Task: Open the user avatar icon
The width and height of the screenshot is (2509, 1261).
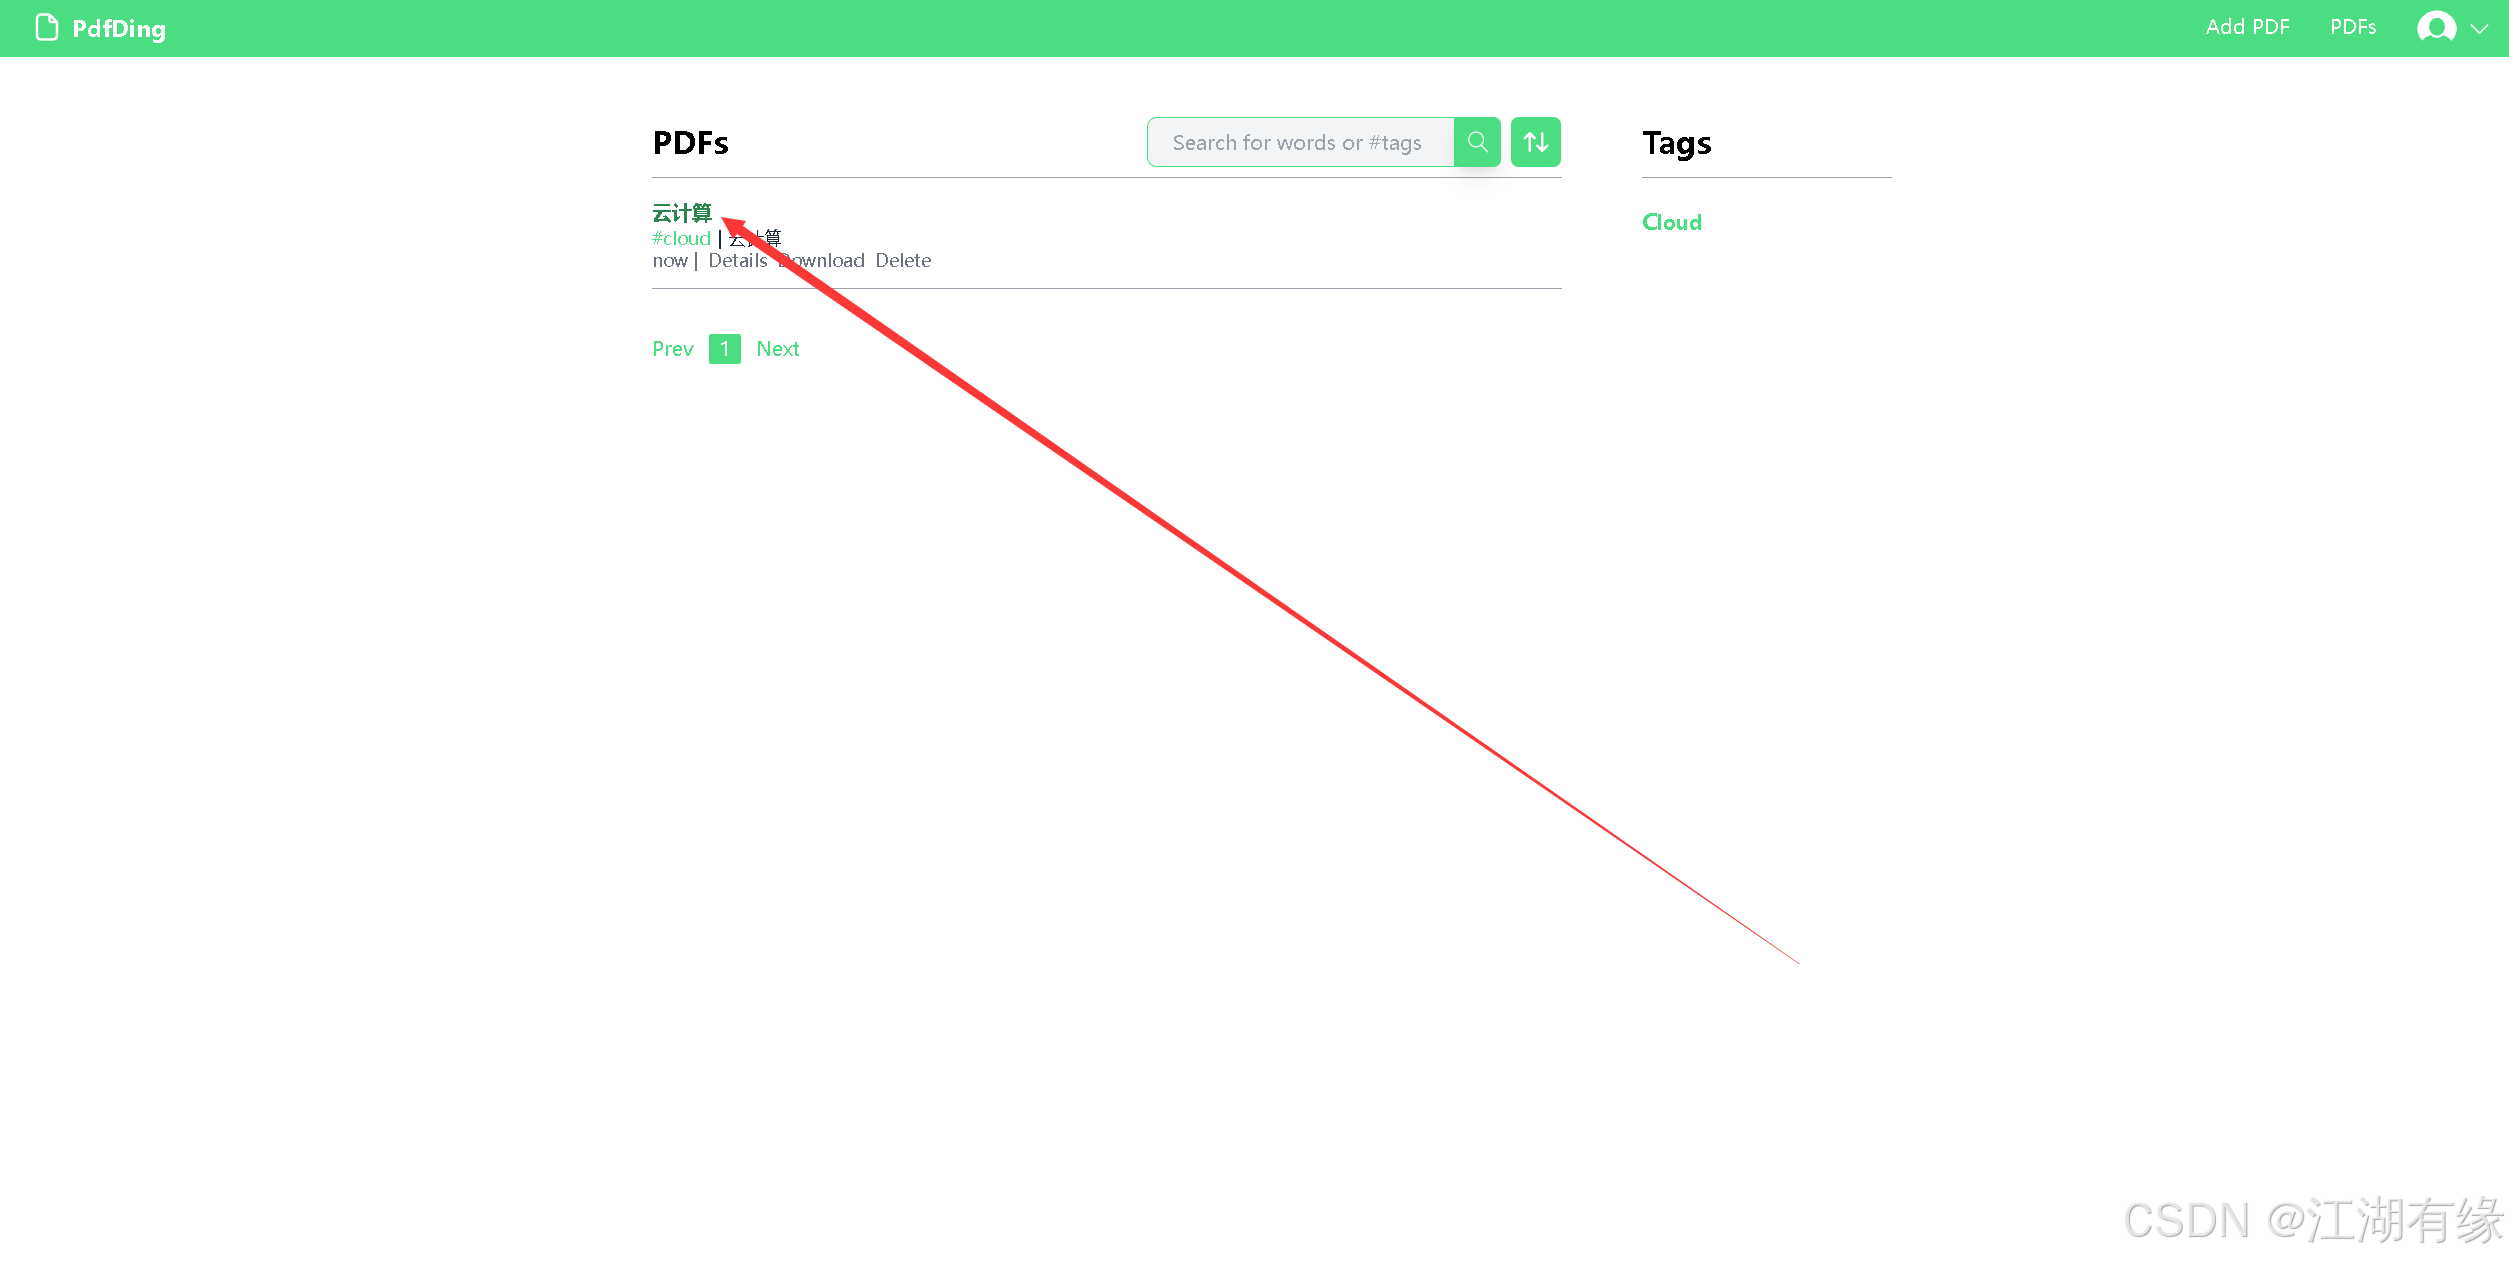Action: (x=2436, y=27)
